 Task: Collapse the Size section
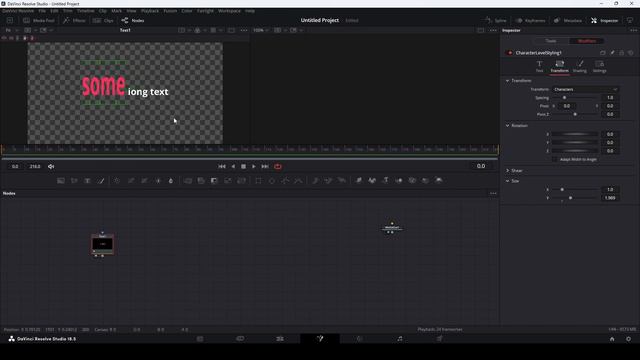pos(507,181)
